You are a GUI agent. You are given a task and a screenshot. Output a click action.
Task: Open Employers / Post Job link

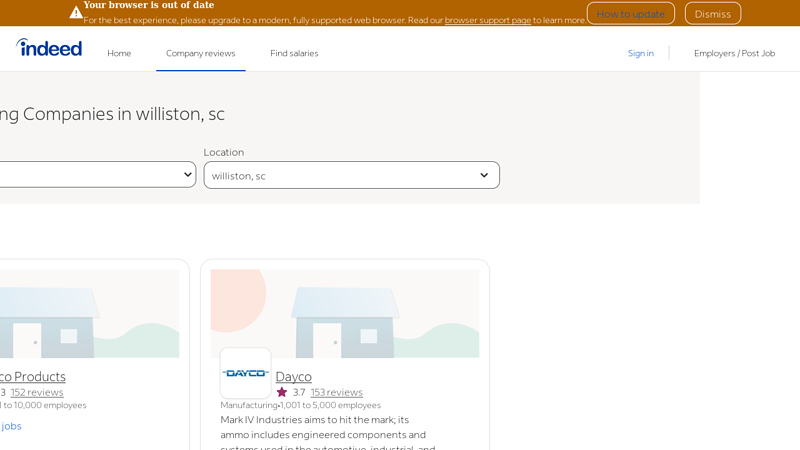[734, 53]
